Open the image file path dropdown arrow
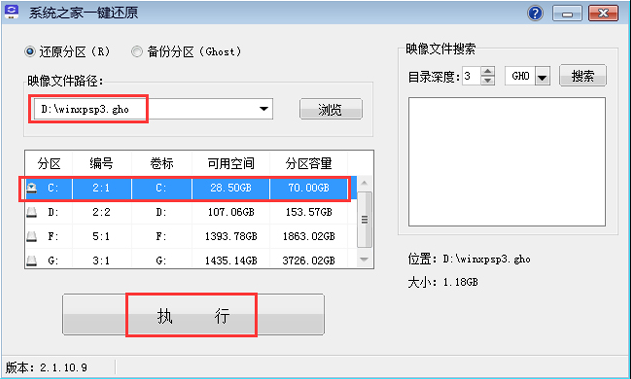The height and width of the screenshot is (379, 631). (x=264, y=109)
